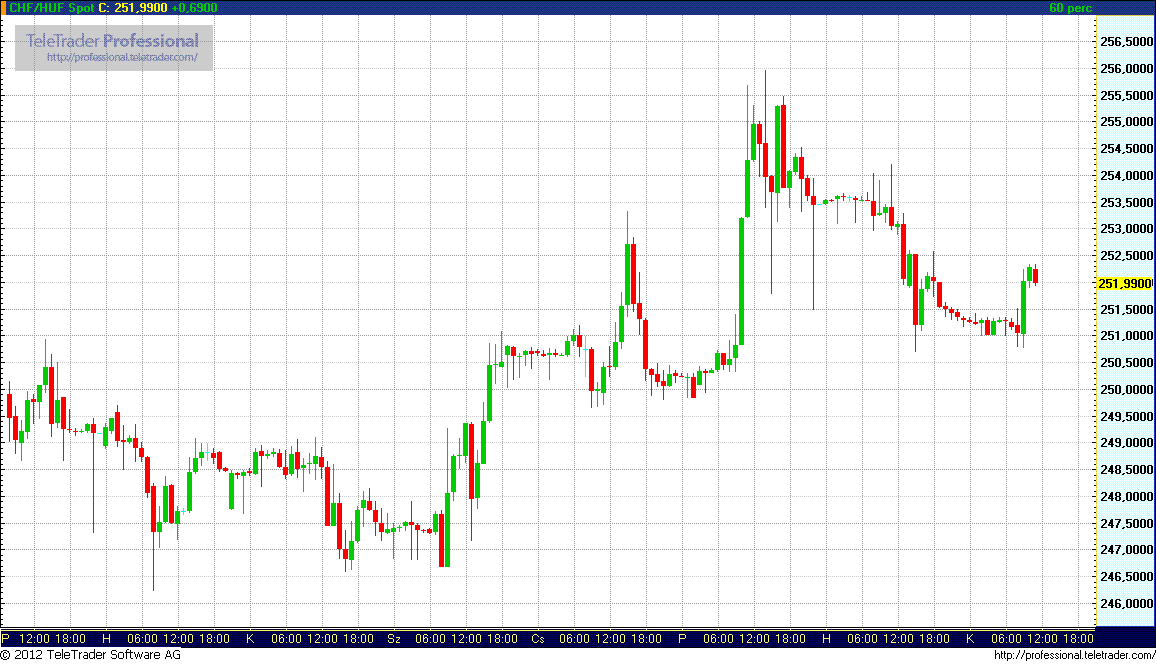Click the 248,5000 price axis label

click(1127, 469)
